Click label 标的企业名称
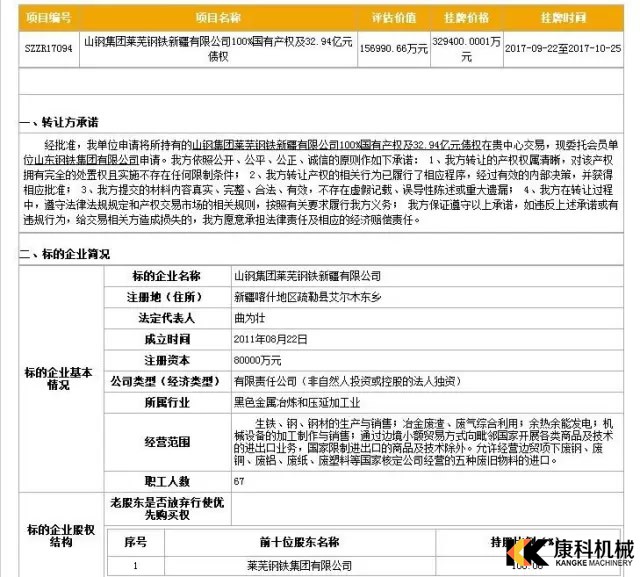This screenshot has height=577, width=640. point(167,276)
